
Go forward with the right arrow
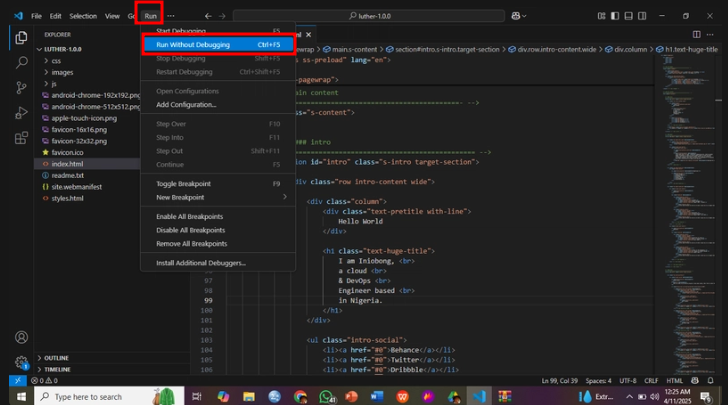222,16
